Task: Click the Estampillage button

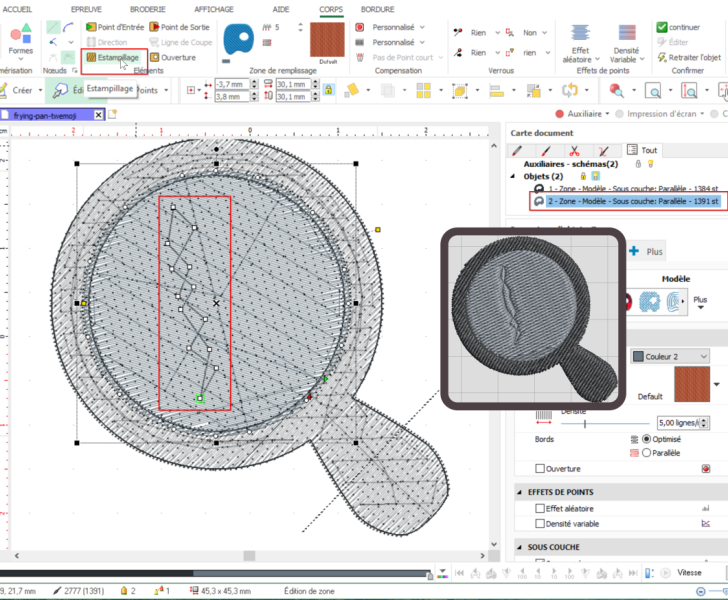Action: click(113, 58)
